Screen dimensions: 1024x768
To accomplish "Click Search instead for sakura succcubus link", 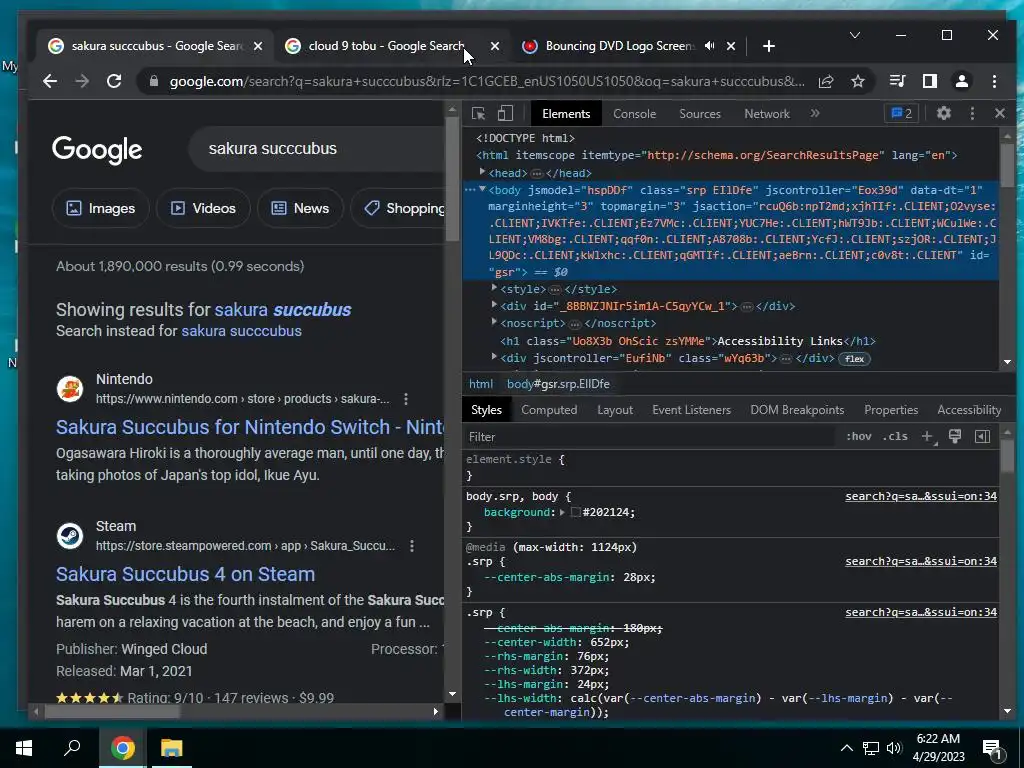I will pos(241,331).
